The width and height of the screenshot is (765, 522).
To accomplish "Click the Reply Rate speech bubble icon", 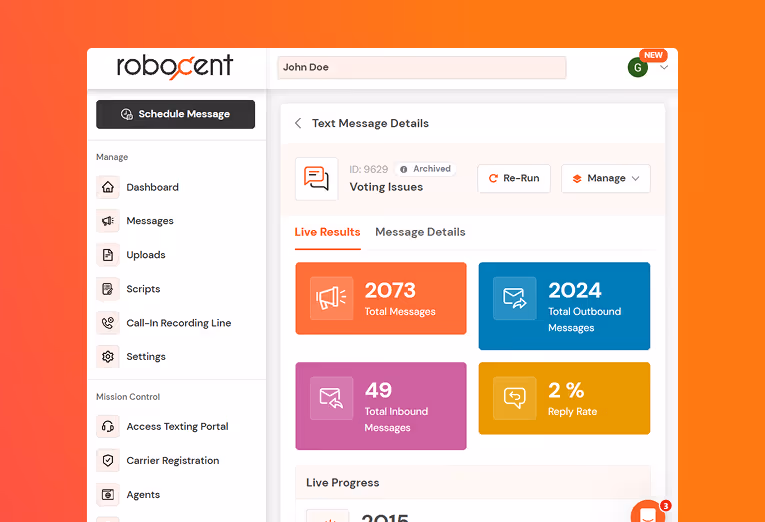I will click(515, 398).
